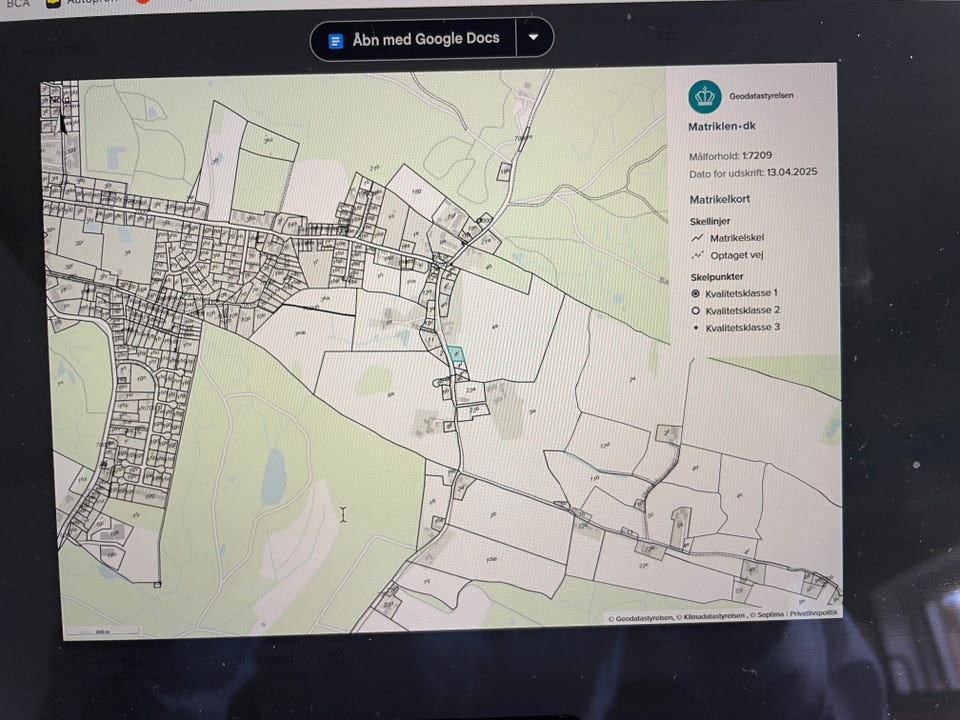Click the map scale bar

(x=103, y=631)
